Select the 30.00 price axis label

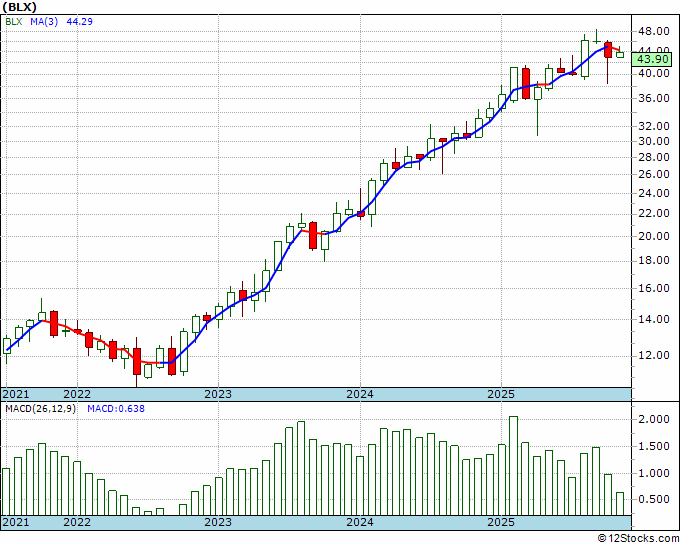(654, 141)
